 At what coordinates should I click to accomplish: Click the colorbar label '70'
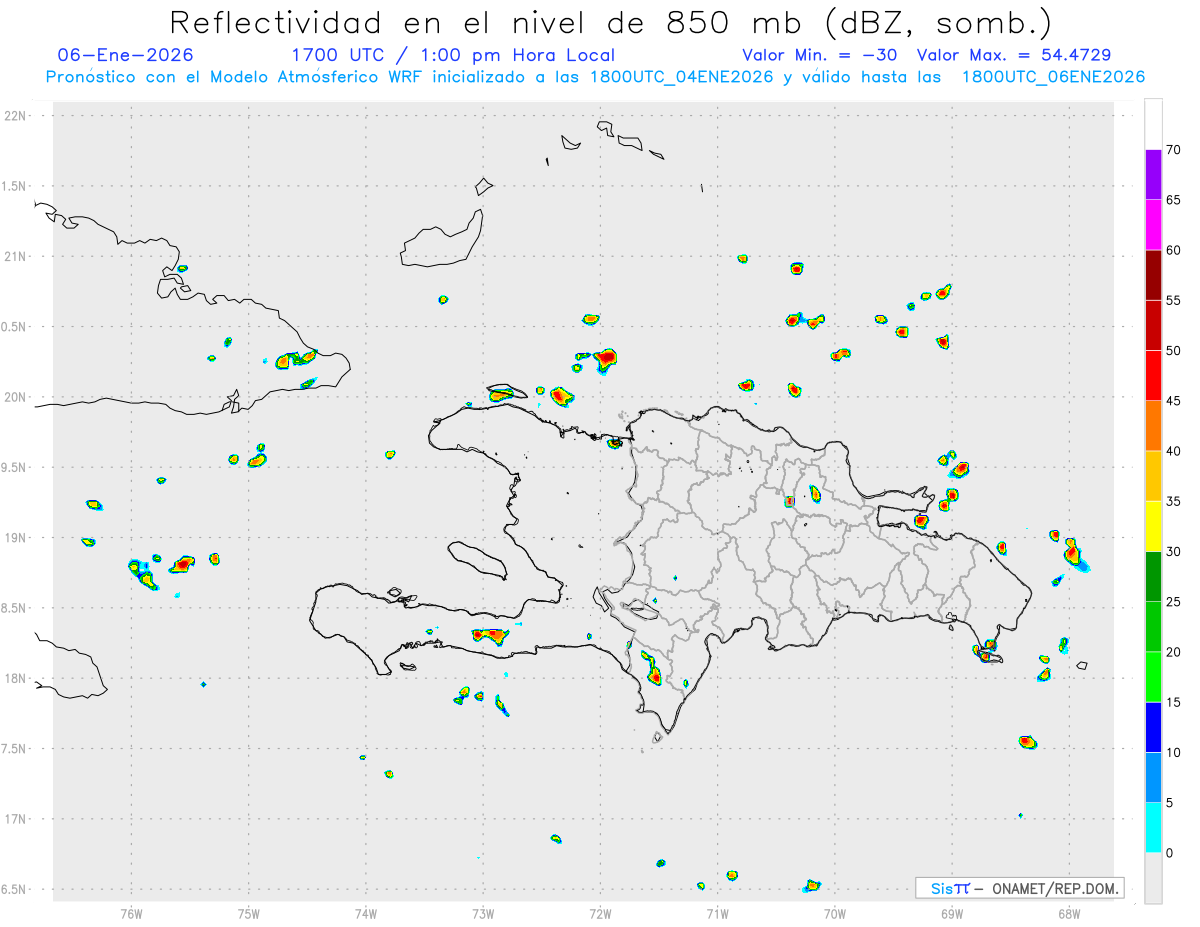pos(1173,150)
